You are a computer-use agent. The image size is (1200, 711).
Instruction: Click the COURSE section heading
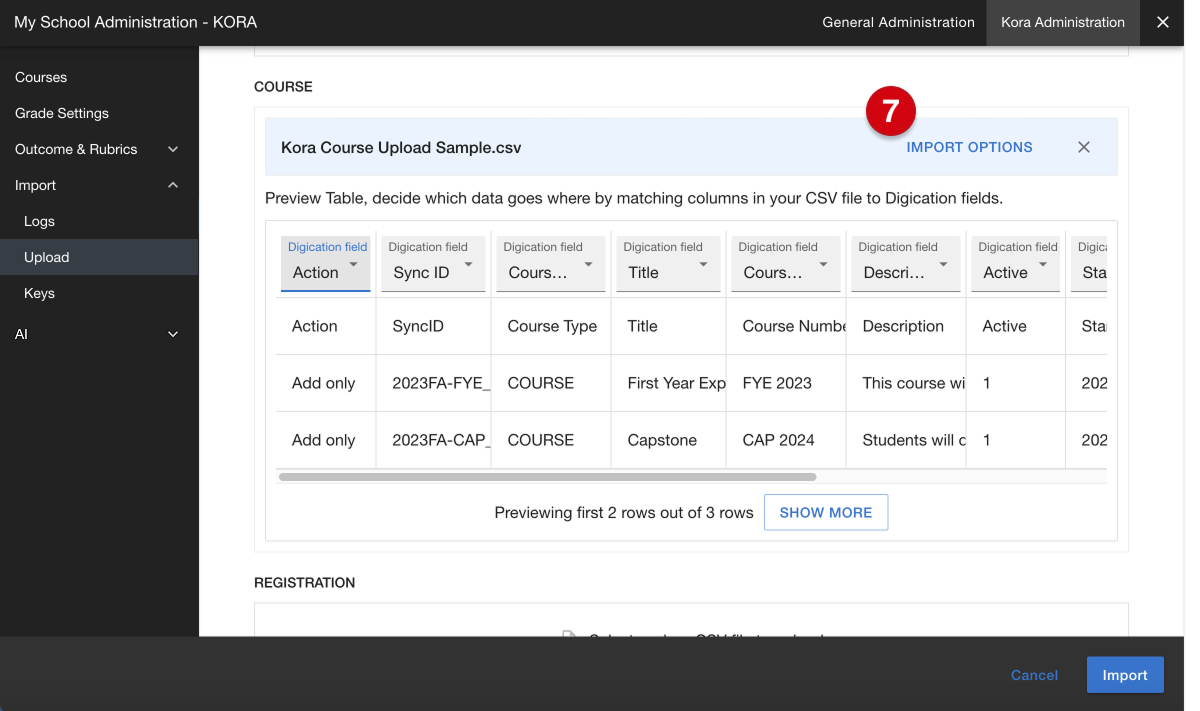pos(283,87)
